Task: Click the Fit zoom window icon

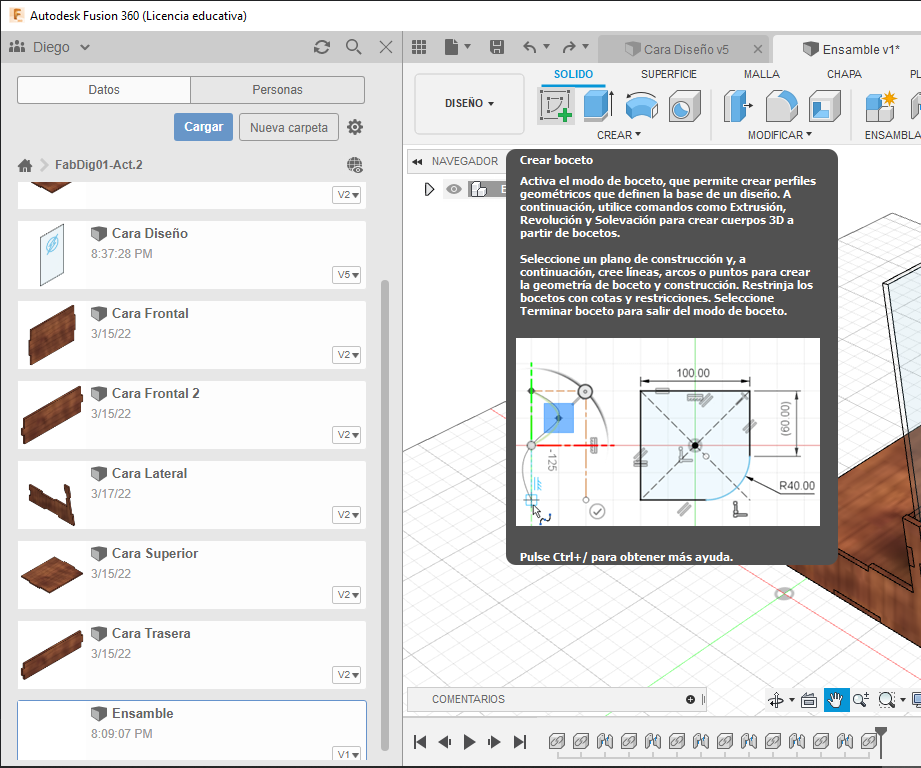Action: click(886, 700)
